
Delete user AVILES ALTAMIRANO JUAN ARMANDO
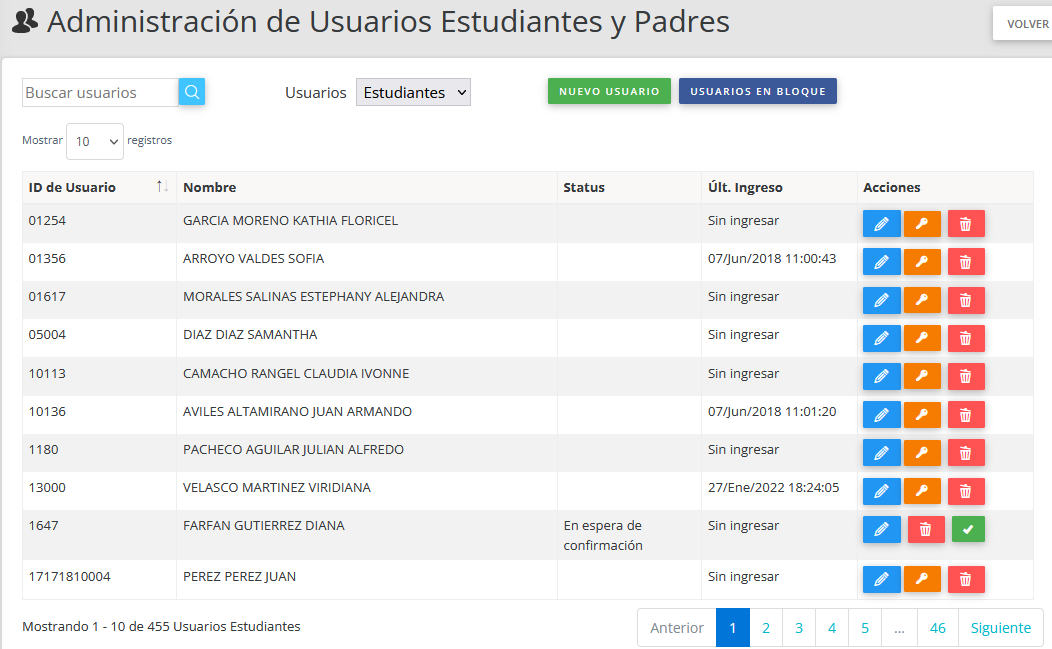point(965,414)
